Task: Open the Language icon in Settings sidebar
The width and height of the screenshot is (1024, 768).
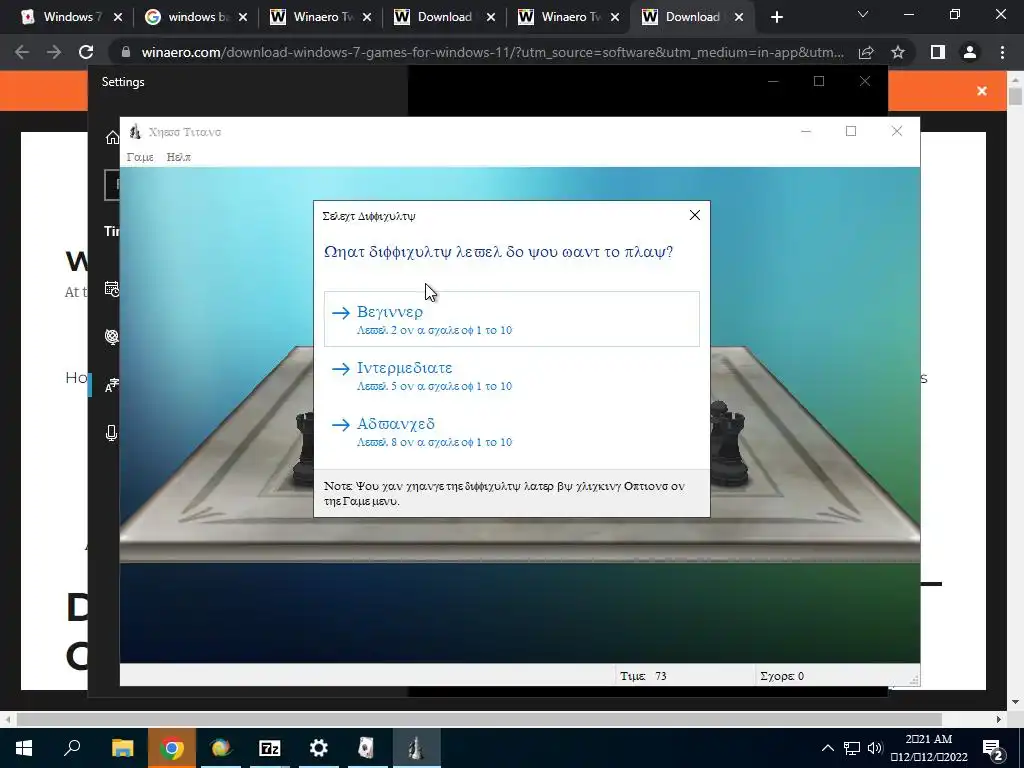Action: pos(112,386)
